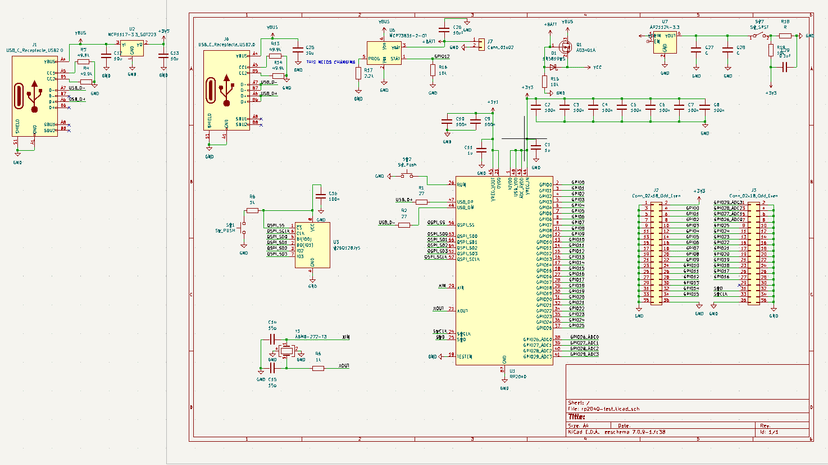Image resolution: width=828 pixels, height=465 pixels.
Task: Select decoupling capacitor C5
Action: coord(622,107)
